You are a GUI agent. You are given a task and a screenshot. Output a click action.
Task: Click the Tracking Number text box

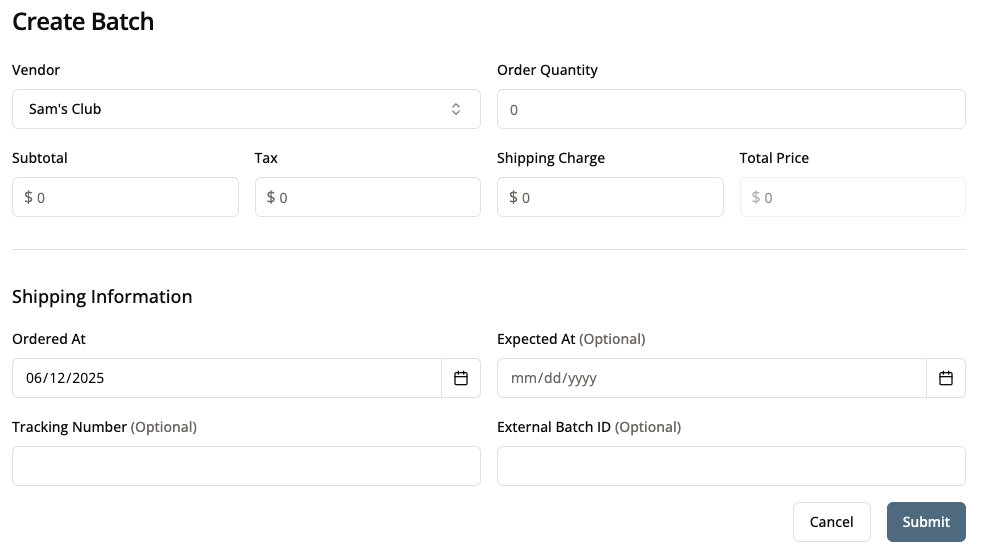click(x=246, y=466)
